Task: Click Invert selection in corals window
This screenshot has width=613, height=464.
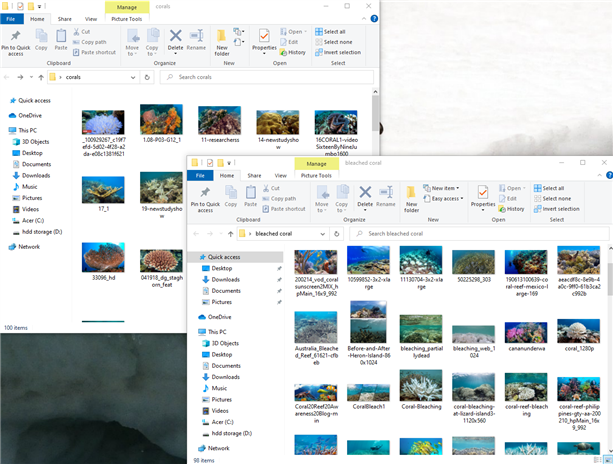Action: point(338,52)
